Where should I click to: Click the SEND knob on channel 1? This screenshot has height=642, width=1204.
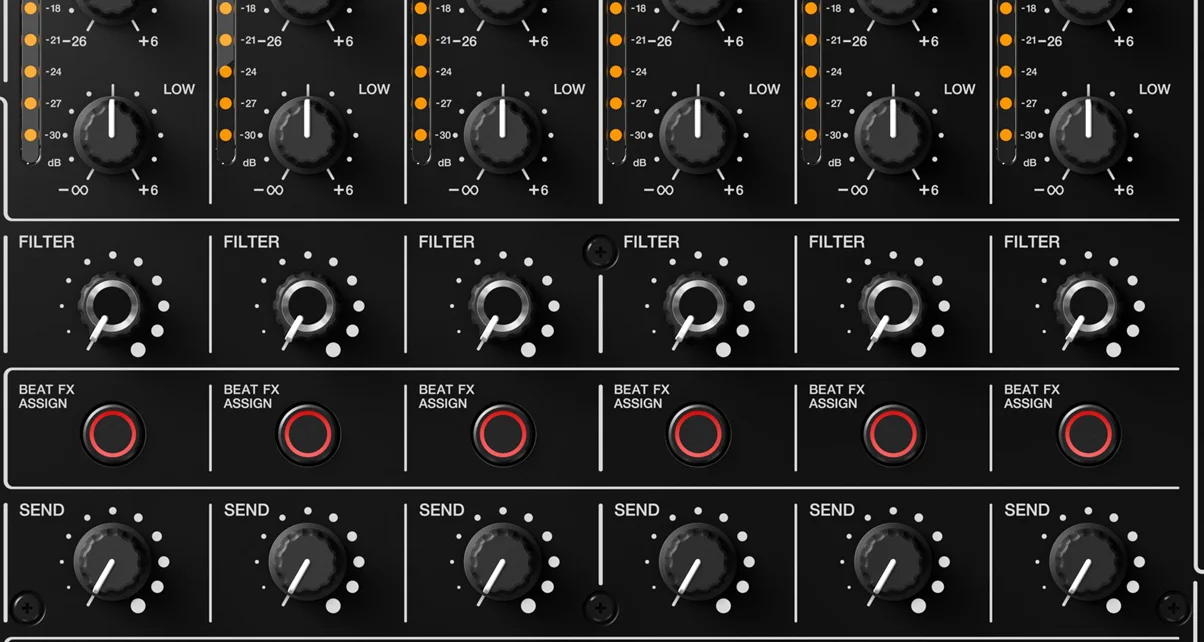click(x=112, y=562)
